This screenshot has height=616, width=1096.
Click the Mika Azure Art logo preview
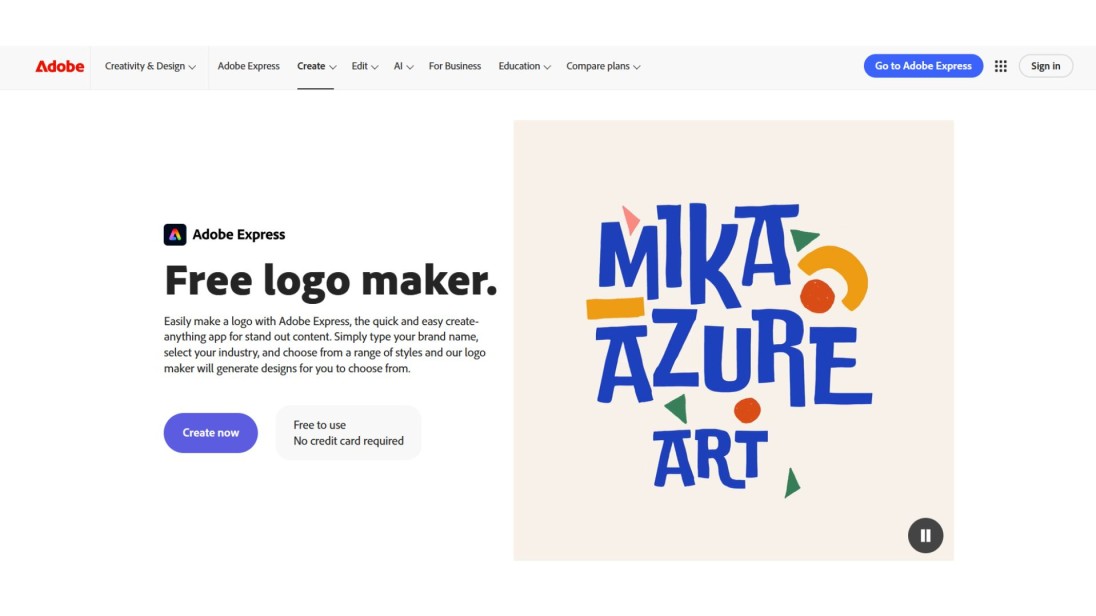(x=733, y=341)
